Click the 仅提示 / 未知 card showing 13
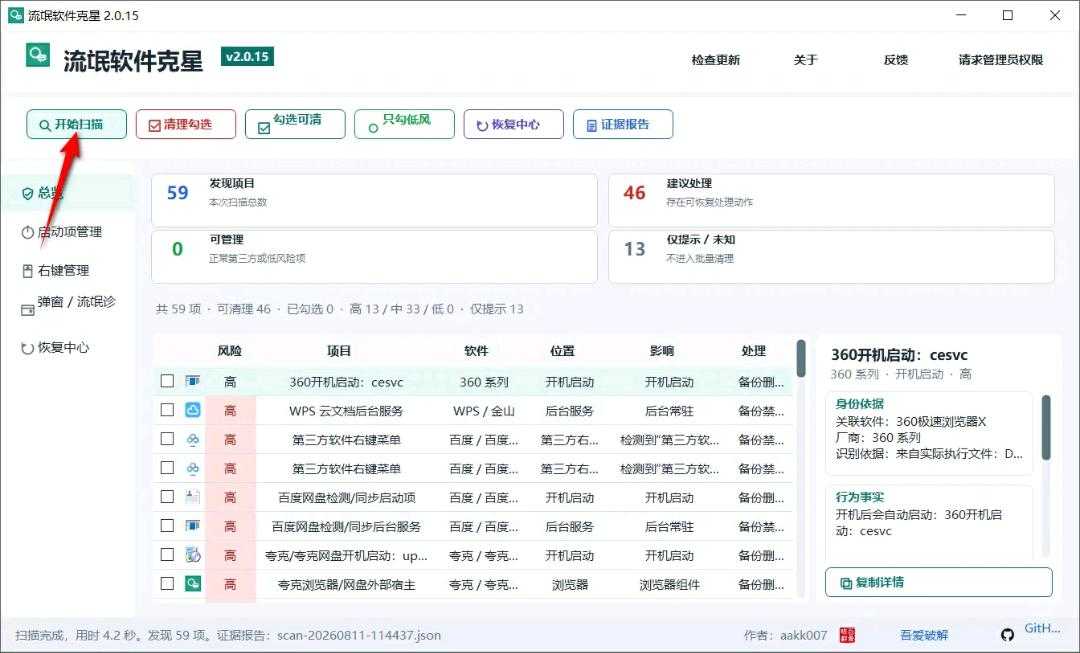This screenshot has height=653, width=1080. [x=831, y=256]
